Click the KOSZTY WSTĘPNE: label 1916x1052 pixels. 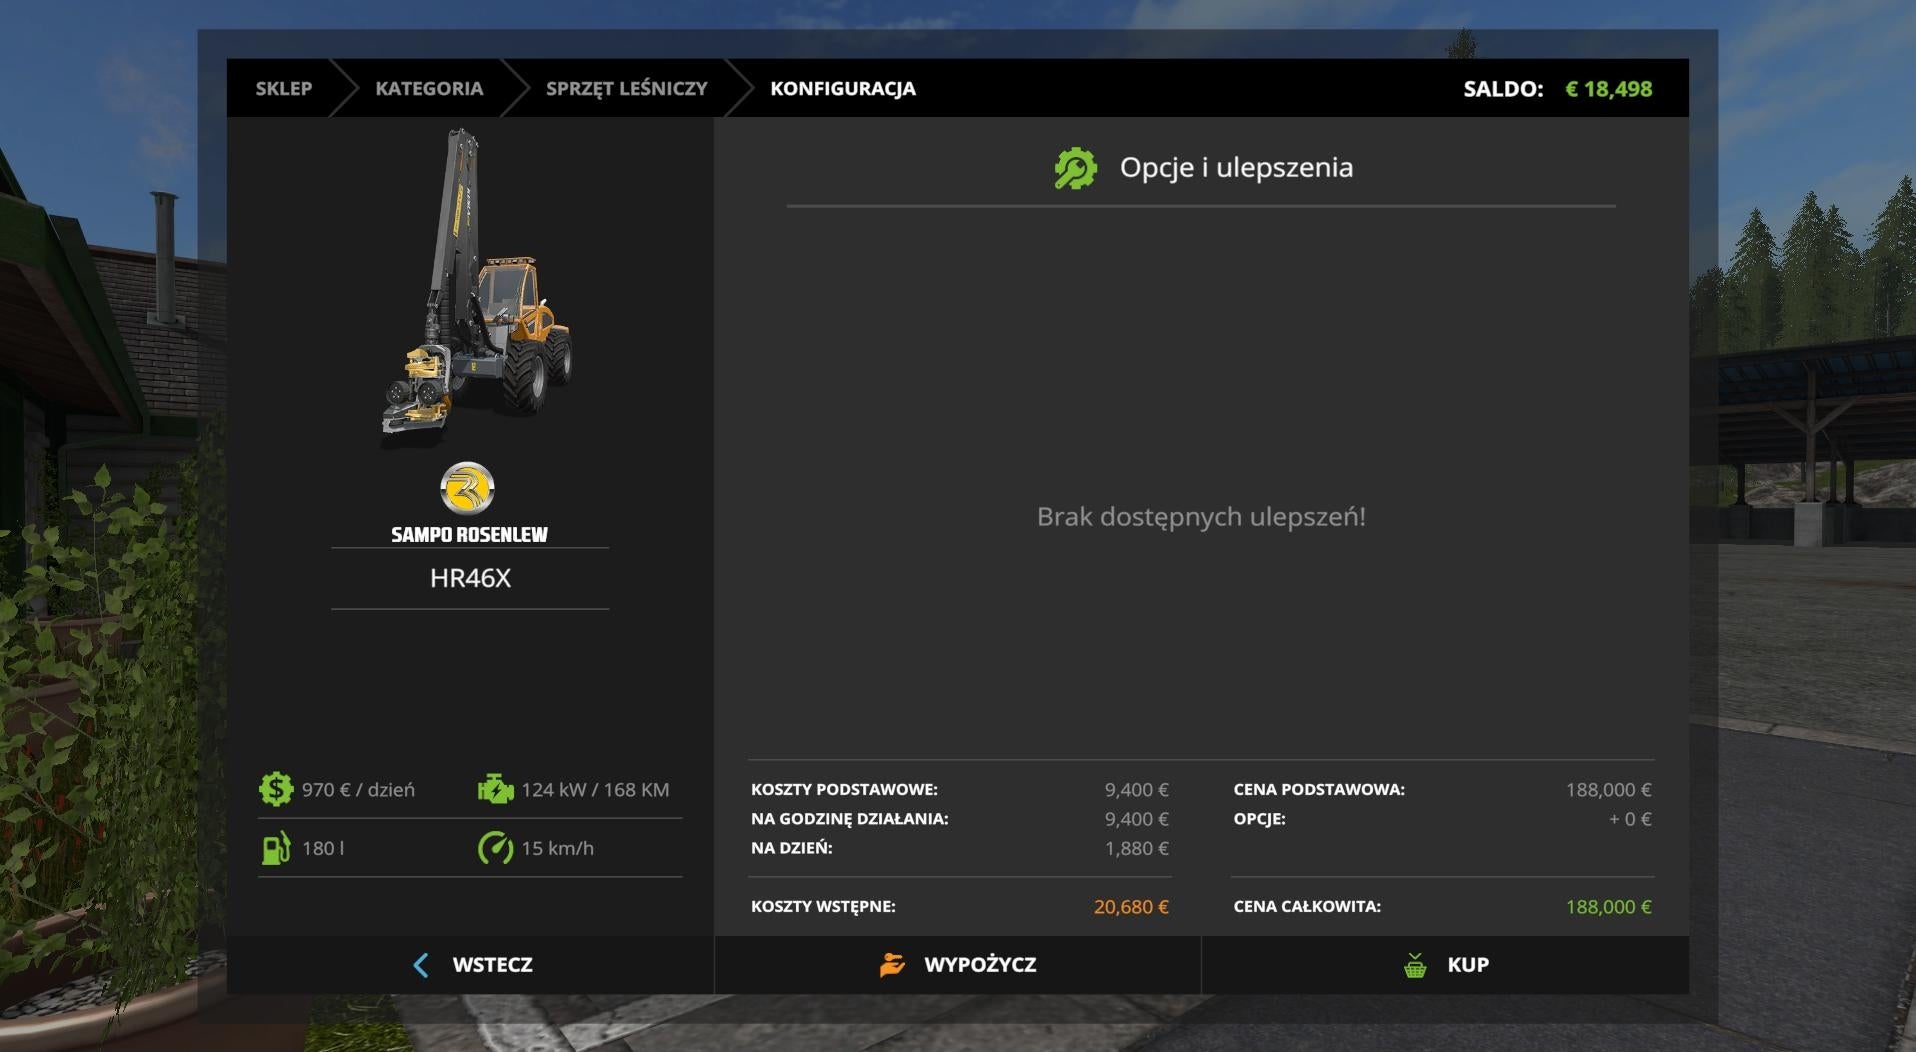(x=823, y=906)
